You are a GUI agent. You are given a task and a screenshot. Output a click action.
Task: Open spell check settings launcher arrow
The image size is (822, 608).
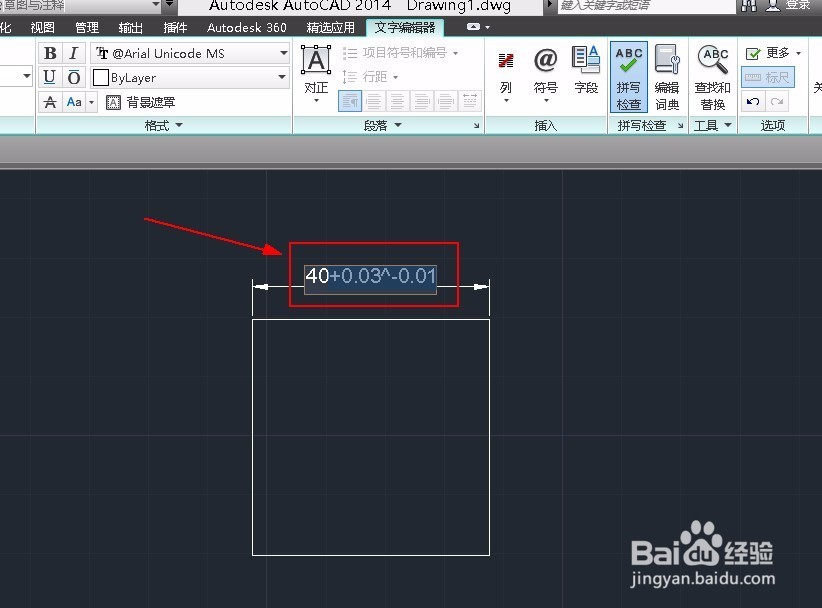pos(680,125)
